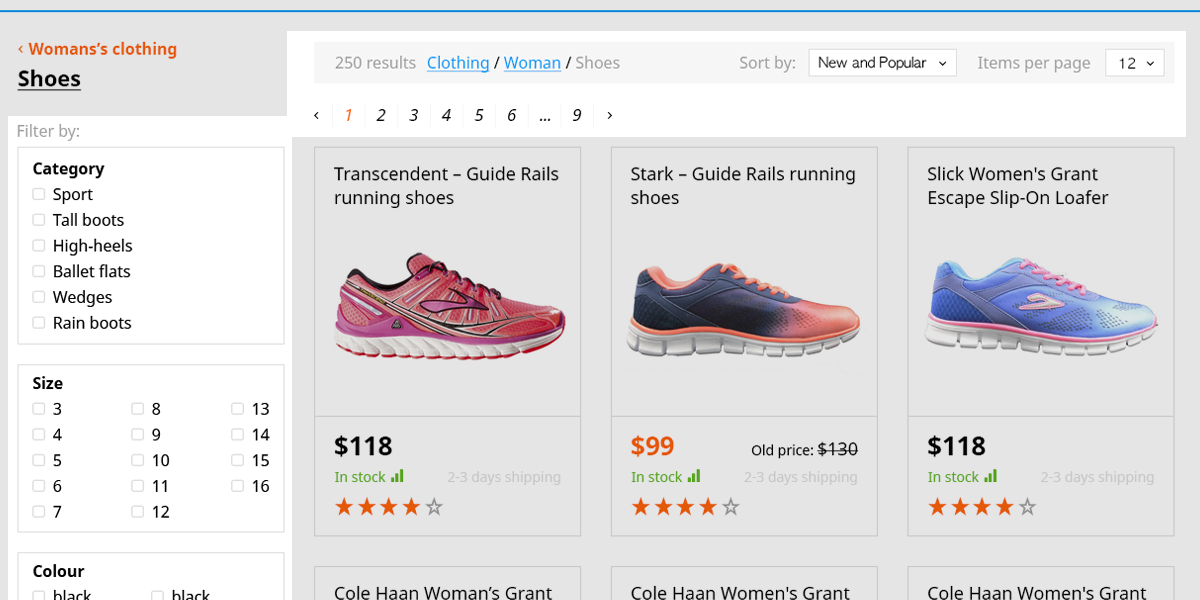Click In stock label on Slick Loafer
The image size is (1200, 600).
tap(953, 477)
